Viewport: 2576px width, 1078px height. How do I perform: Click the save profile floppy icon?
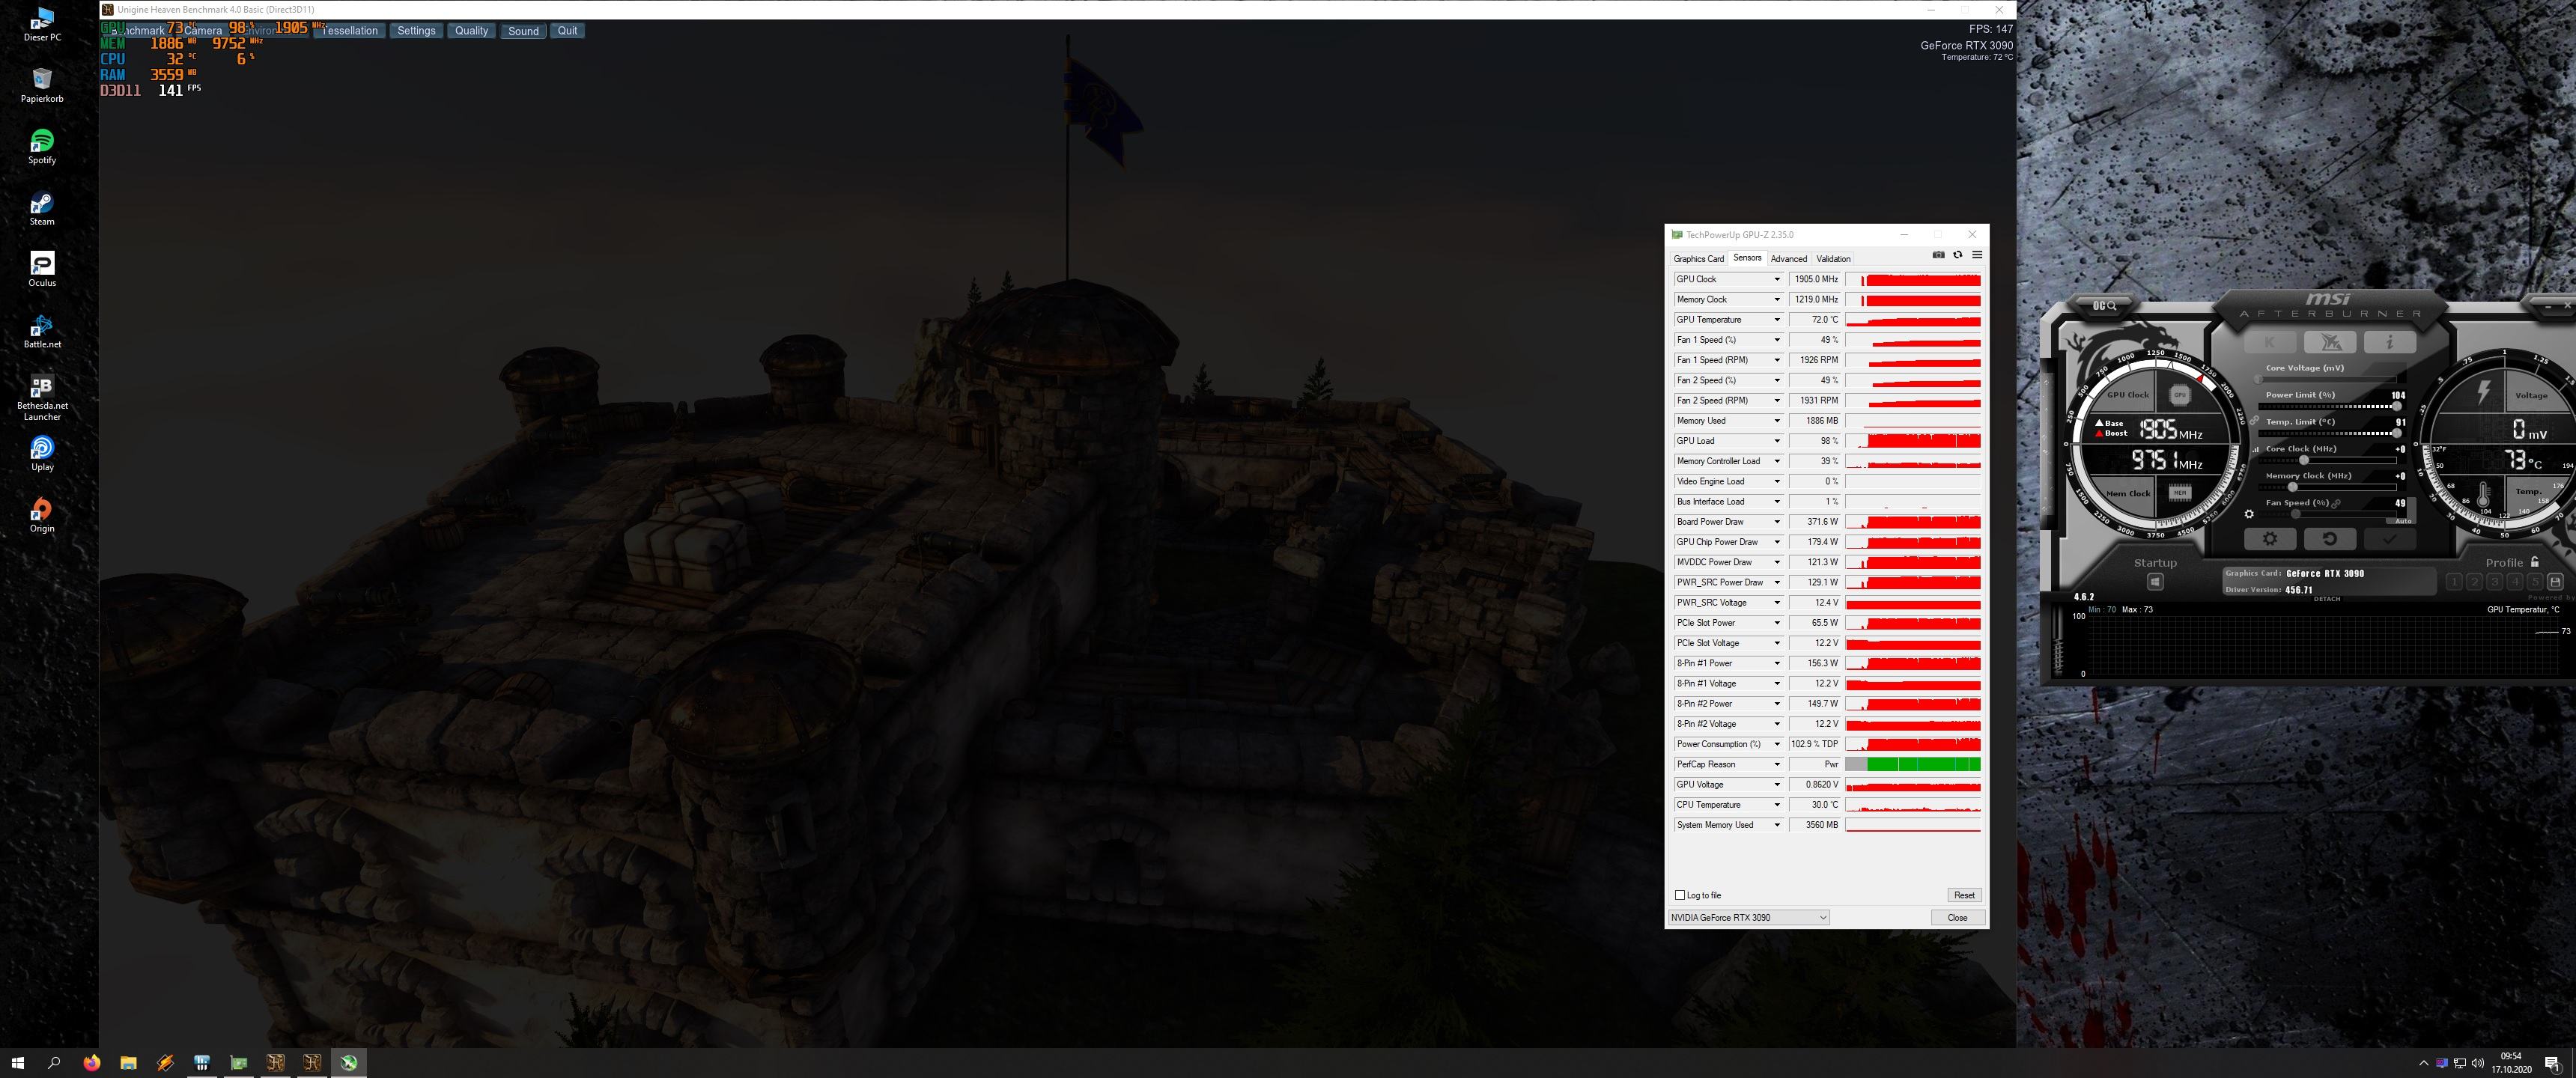2555,582
